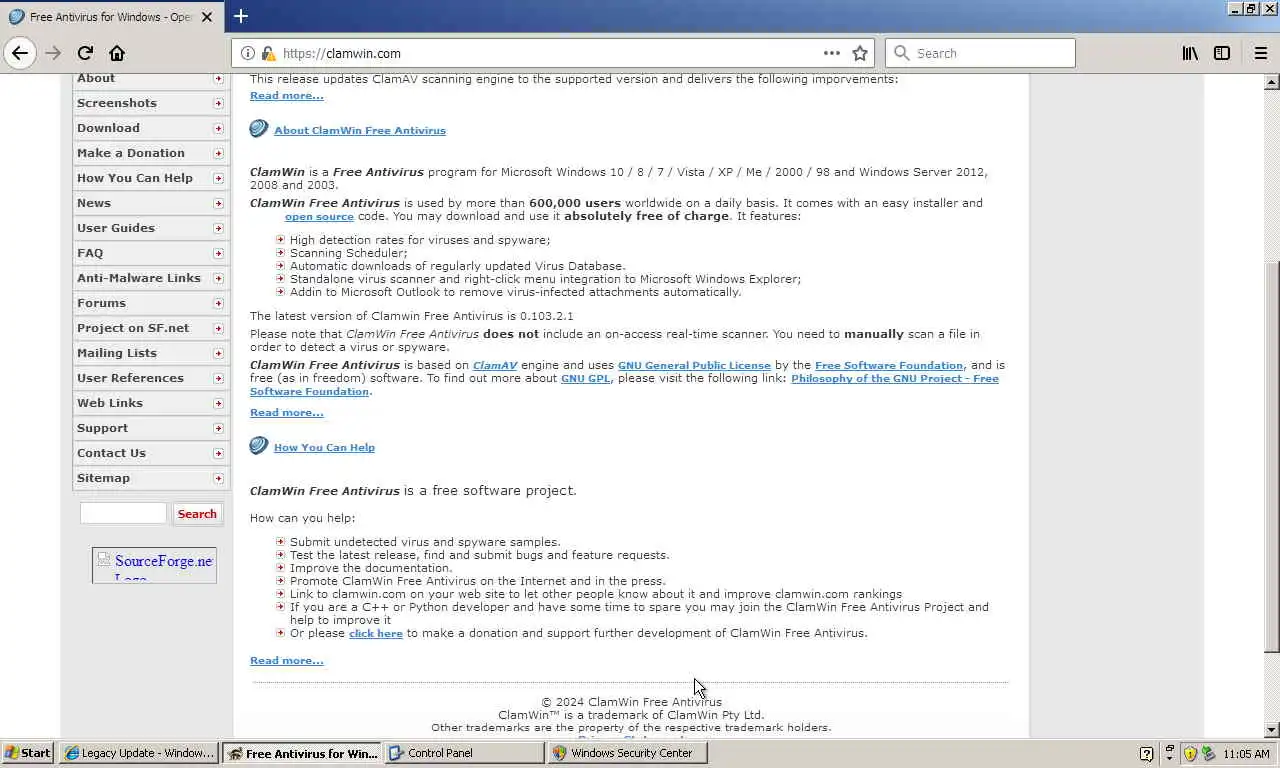Expand the Forums sidebar menu arrow

(218, 303)
